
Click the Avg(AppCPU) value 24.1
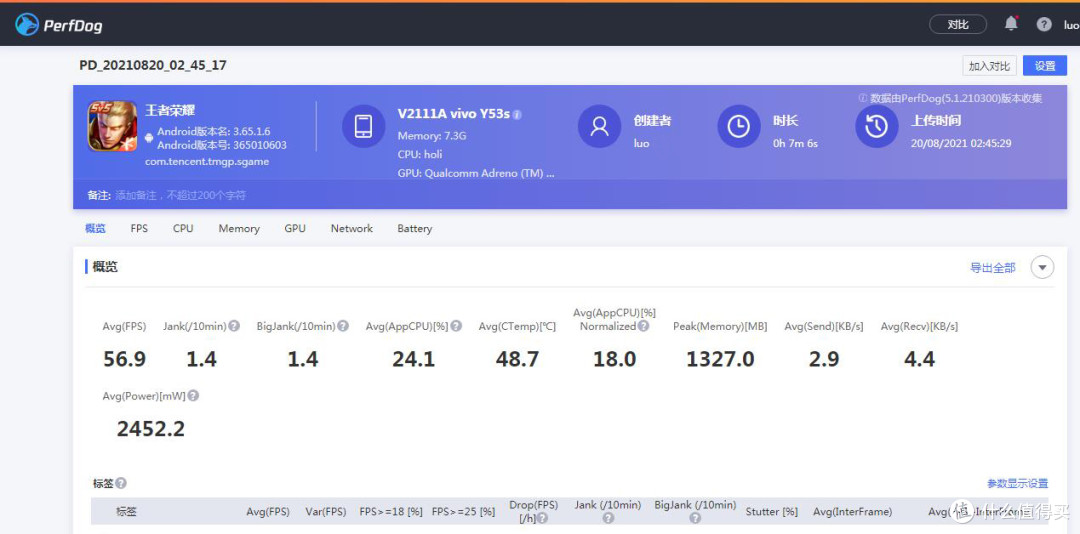(x=414, y=359)
